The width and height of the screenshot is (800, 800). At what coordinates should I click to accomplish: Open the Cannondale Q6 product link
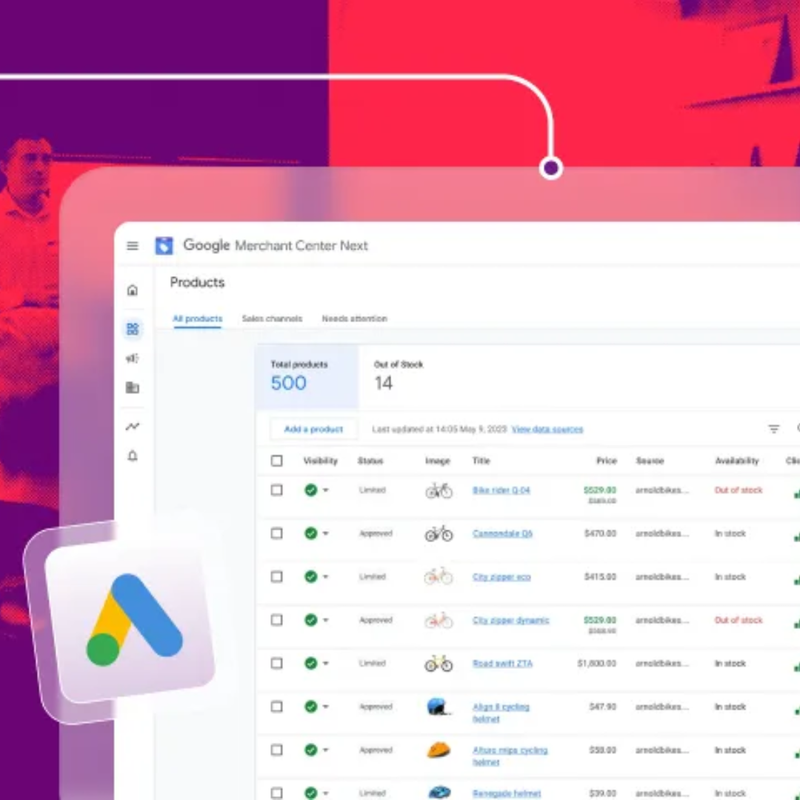point(503,534)
